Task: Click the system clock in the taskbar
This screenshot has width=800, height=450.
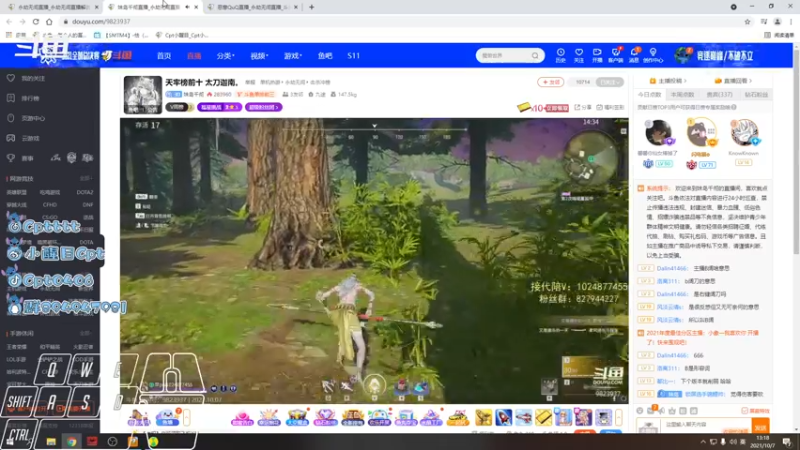Action: point(763,441)
